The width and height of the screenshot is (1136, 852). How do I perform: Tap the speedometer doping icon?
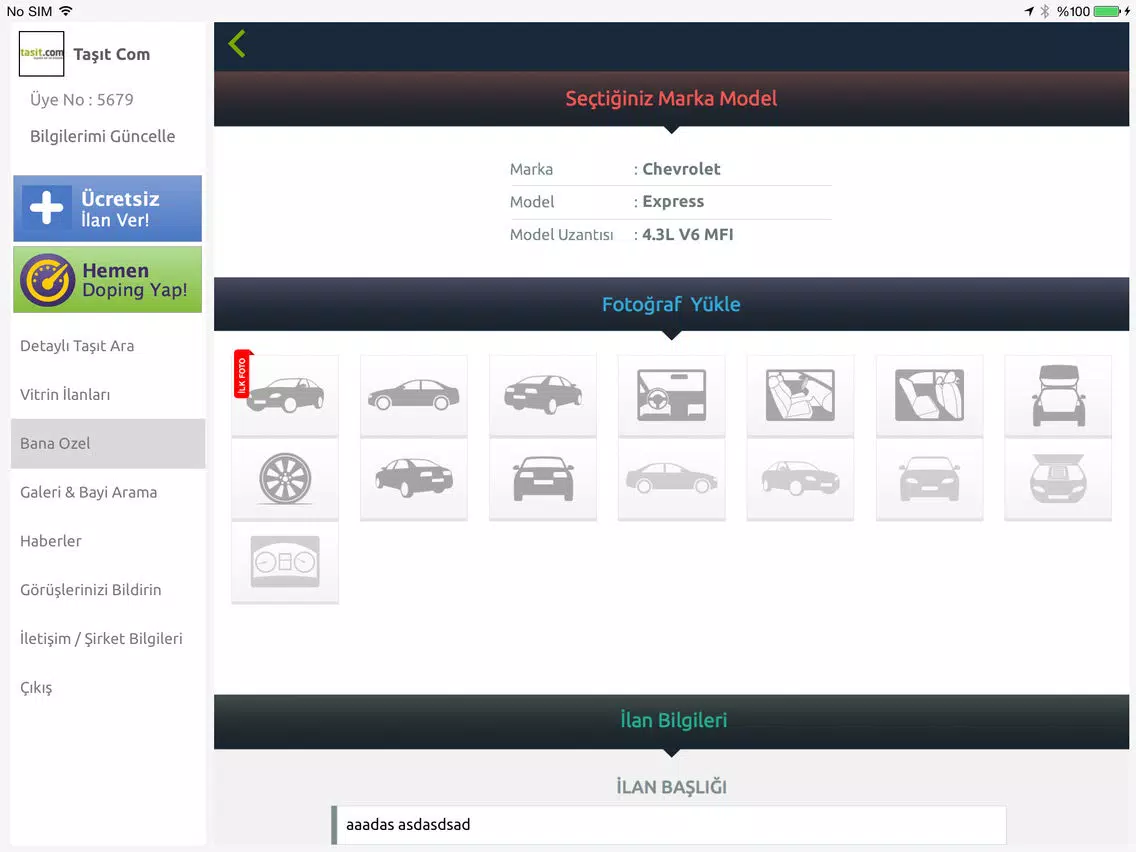point(47,280)
